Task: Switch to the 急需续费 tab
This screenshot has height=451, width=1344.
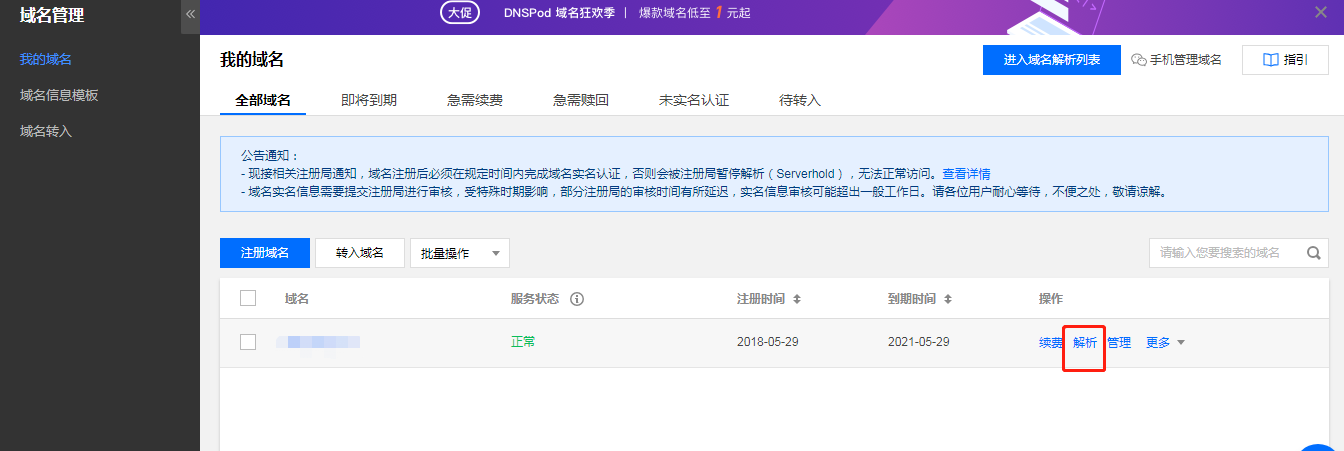Action: pyautogui.click(x=475, y=100)
